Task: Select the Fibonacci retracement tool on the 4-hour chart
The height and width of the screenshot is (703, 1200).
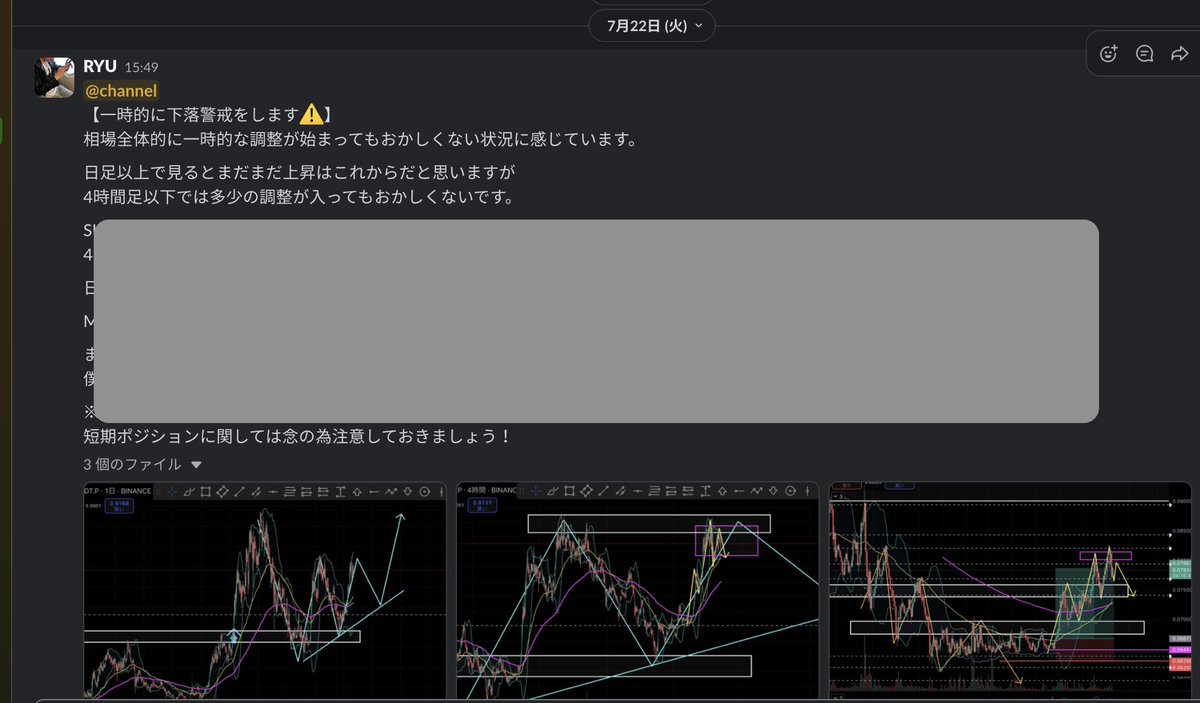Action: pyautogui.click(x=654, y=490)
